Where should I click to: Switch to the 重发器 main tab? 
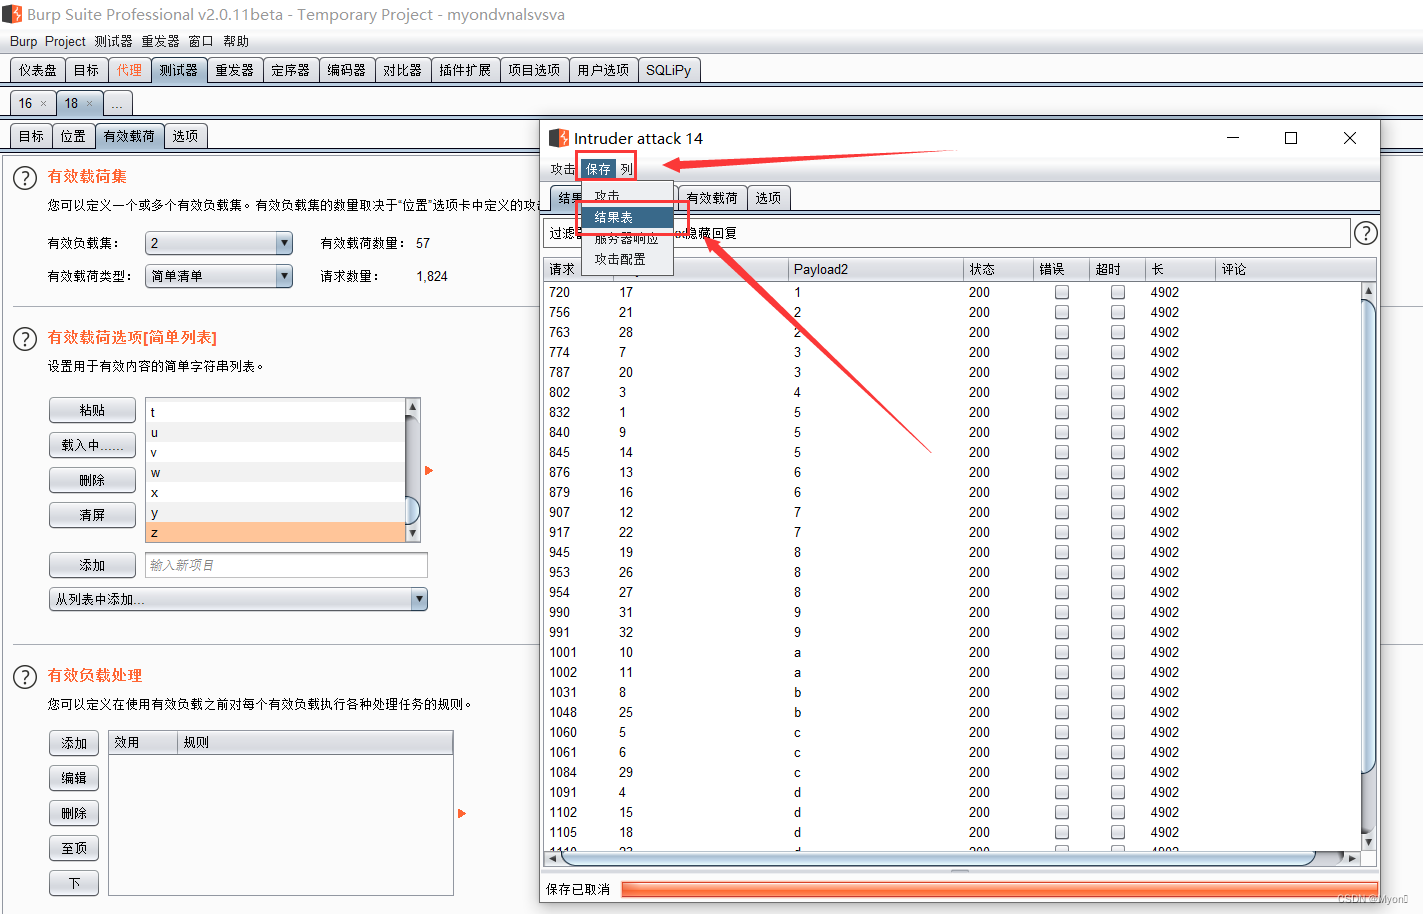(x=235, y=70)
